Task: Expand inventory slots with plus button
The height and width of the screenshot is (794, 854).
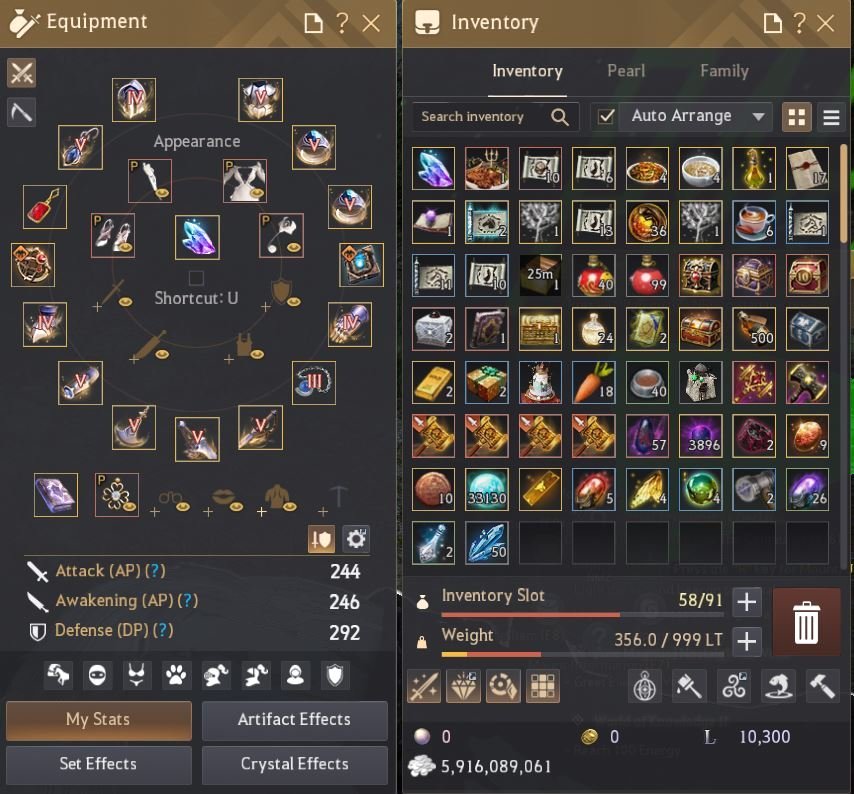Action: tap(746, 602)
